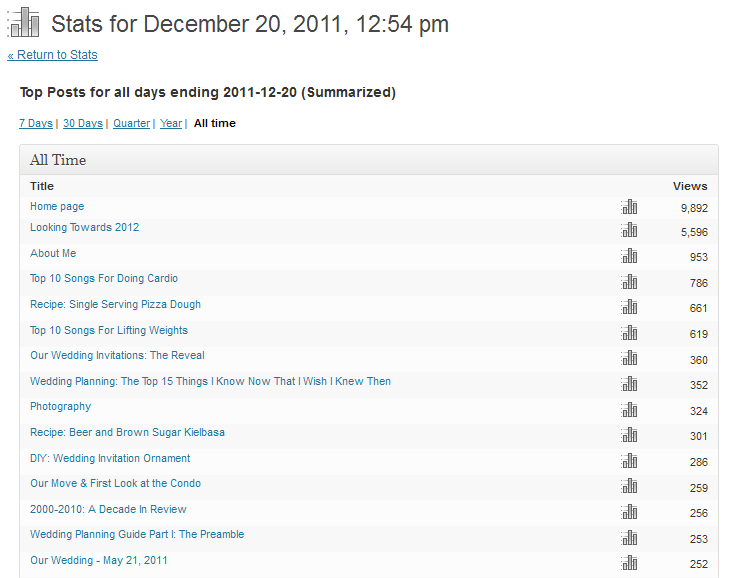Open stats chart for Beer and Brown Sugar Kielbasa
The width and height of the screenshot is (736, 578).
629,435
